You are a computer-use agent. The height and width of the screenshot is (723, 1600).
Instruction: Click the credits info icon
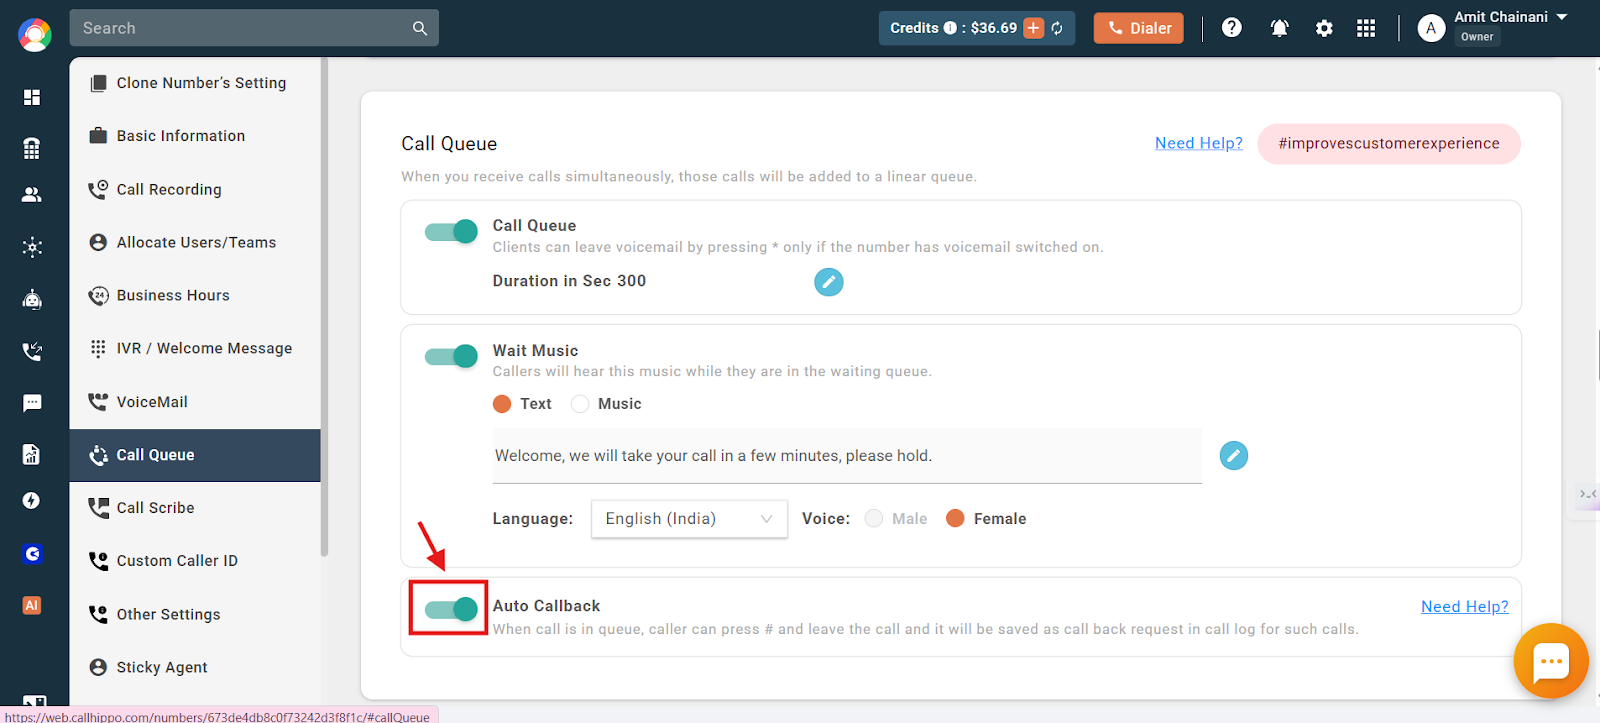pos(950,28)
